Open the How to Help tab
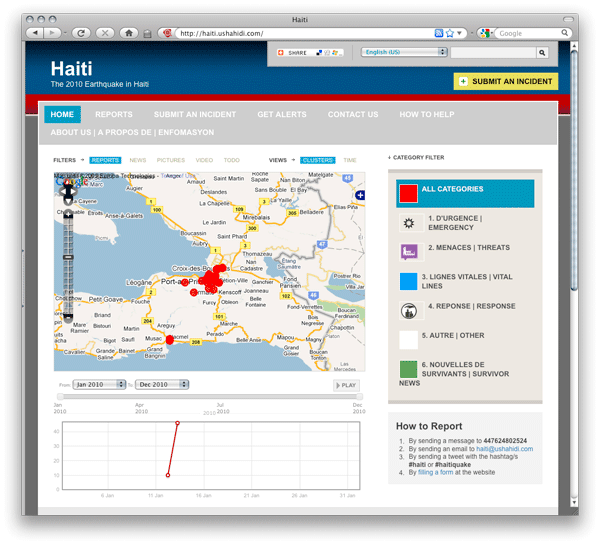This screenshot has height=545, width=600. coord(427,114)
